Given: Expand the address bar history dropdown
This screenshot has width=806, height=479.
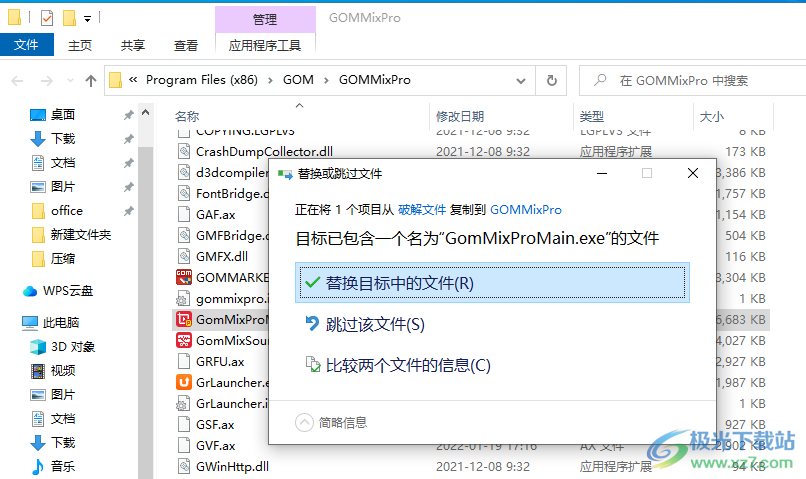Looking at the screenshot, I should click(521, 81).
